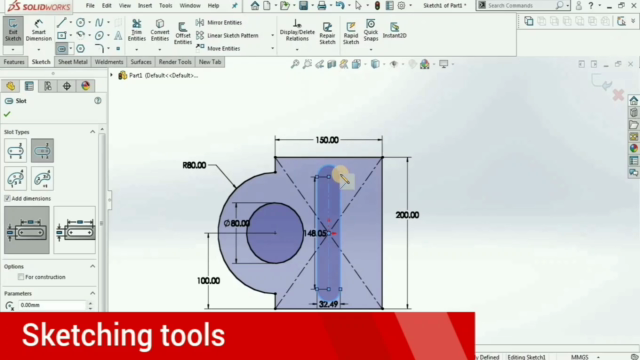Viewport: 640px width, 360px height.
Task: Click Convert Entities tool
Action: click(160, 30)
